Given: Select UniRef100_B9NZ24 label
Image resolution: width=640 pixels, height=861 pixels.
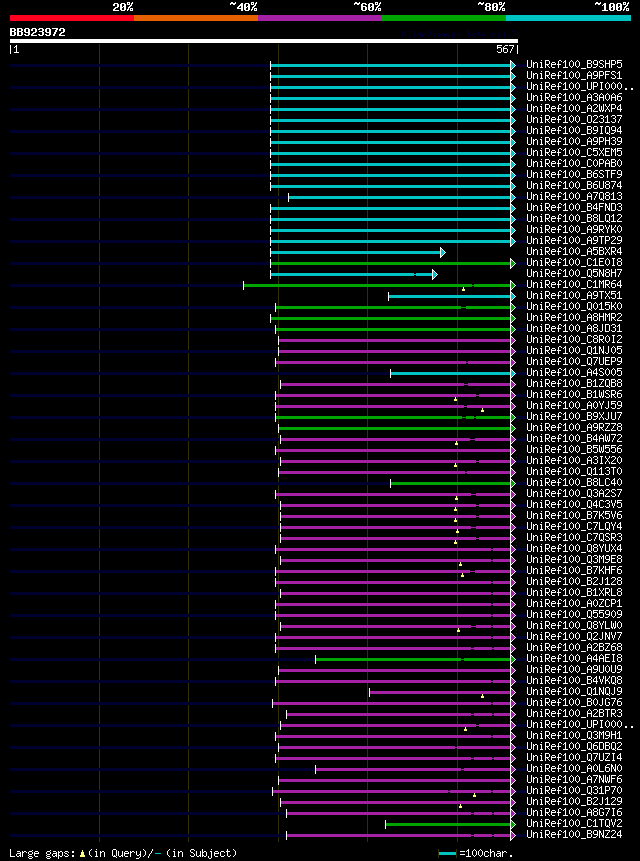Looking at the screenshot, I should click(x=574, y=835).
